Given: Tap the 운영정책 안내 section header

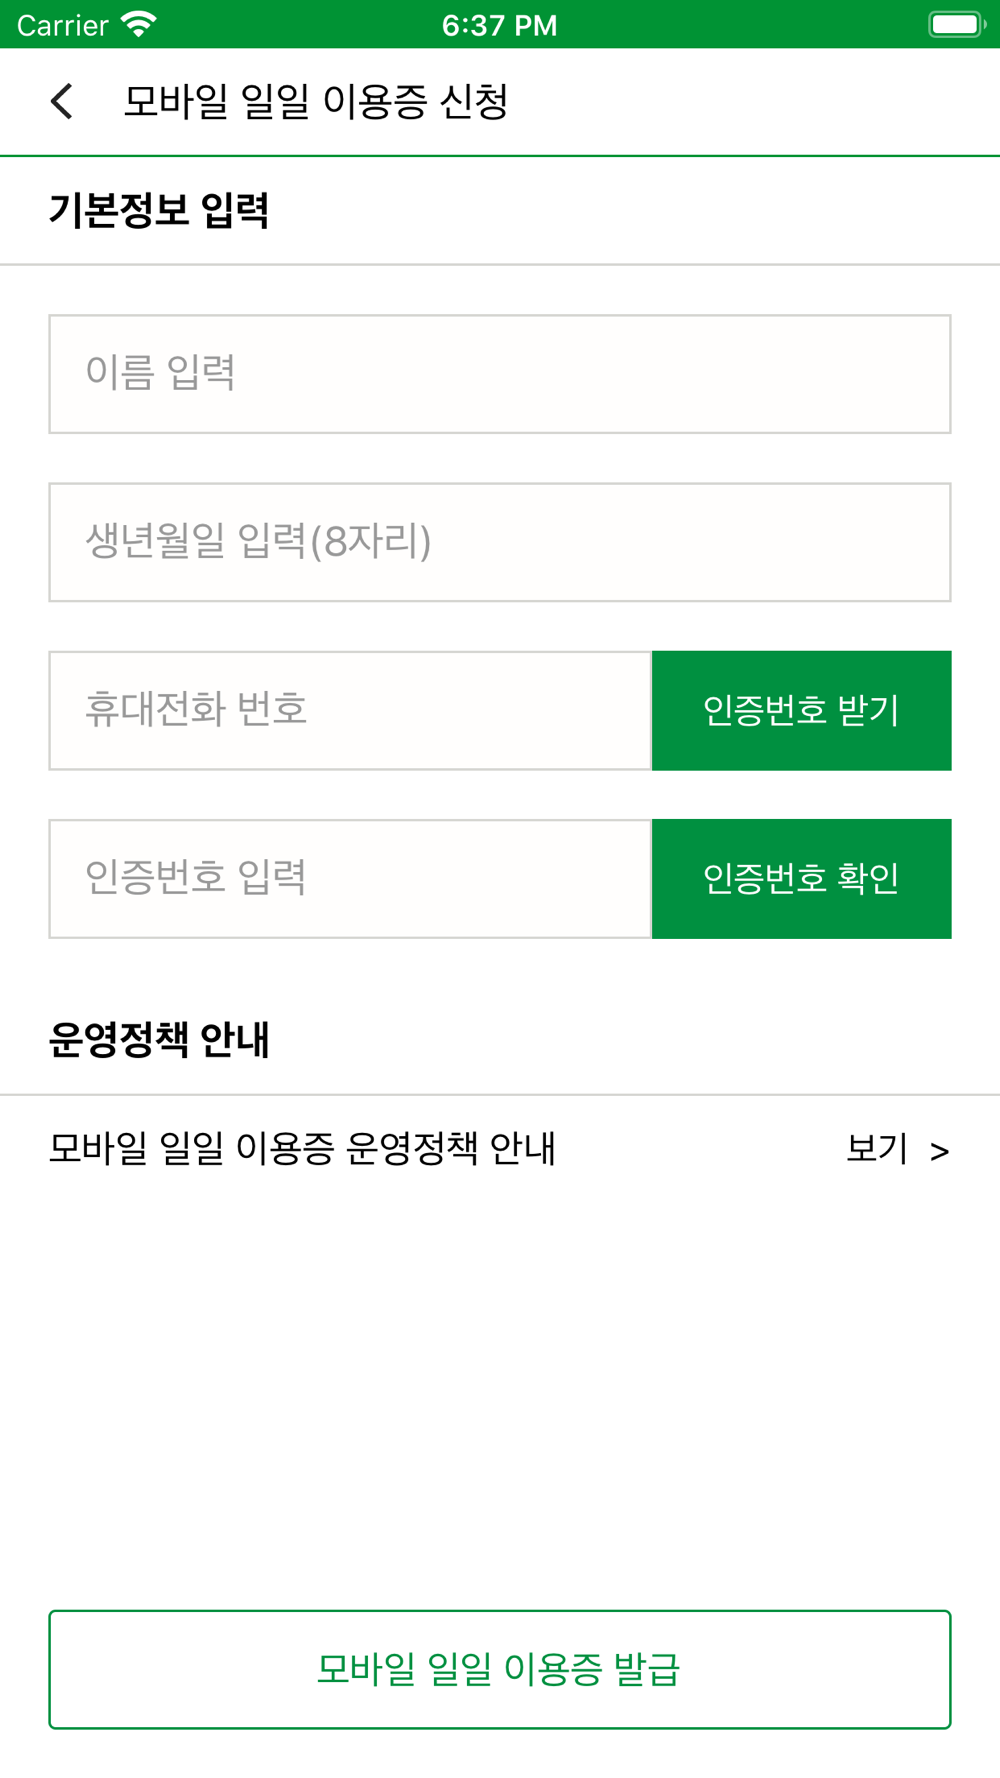Looking at the screenshot, I should click(x=159, y=1040).
